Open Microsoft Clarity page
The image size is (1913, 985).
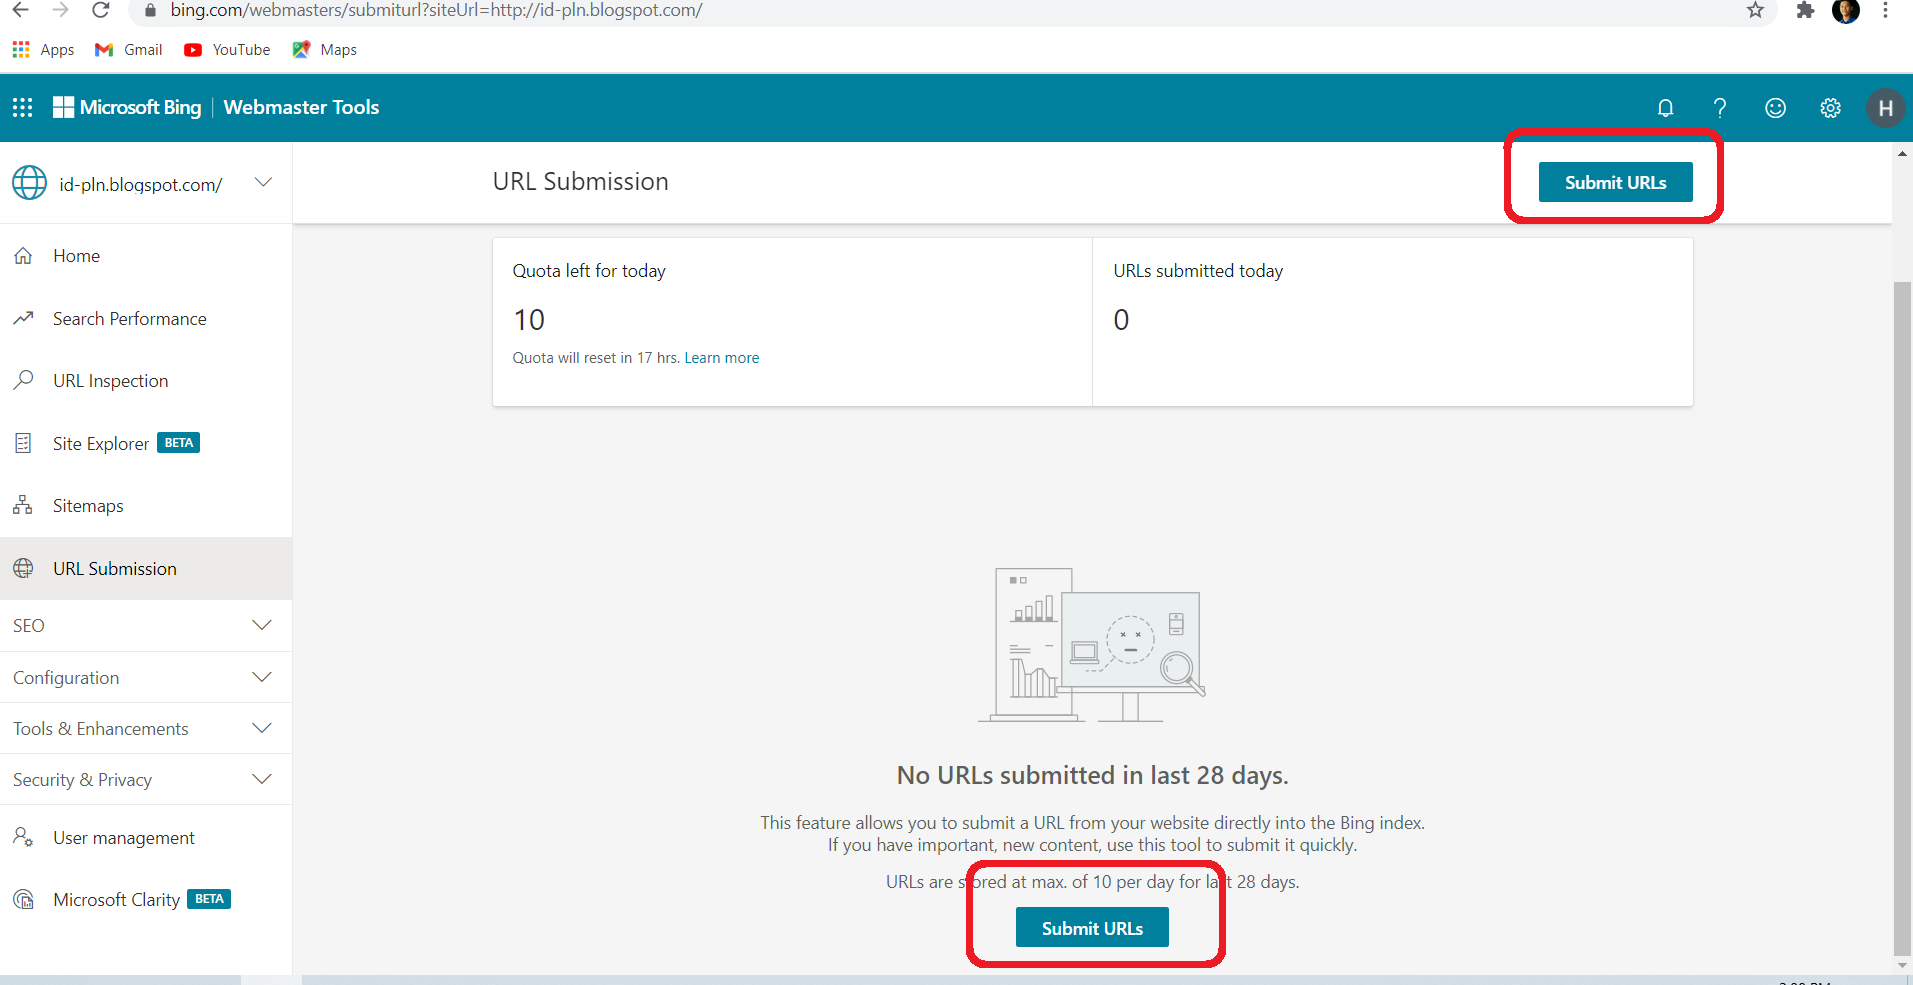146,899
